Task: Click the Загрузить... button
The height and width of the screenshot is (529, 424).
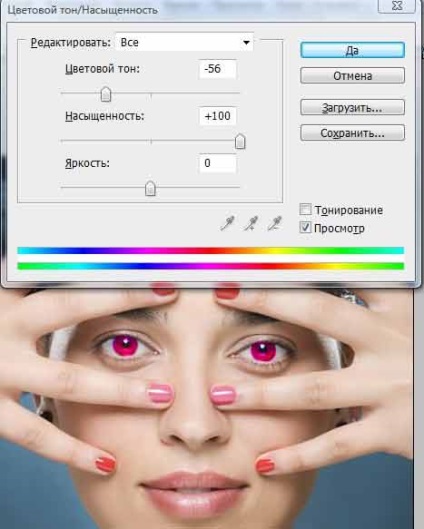Action: [352, 108]
